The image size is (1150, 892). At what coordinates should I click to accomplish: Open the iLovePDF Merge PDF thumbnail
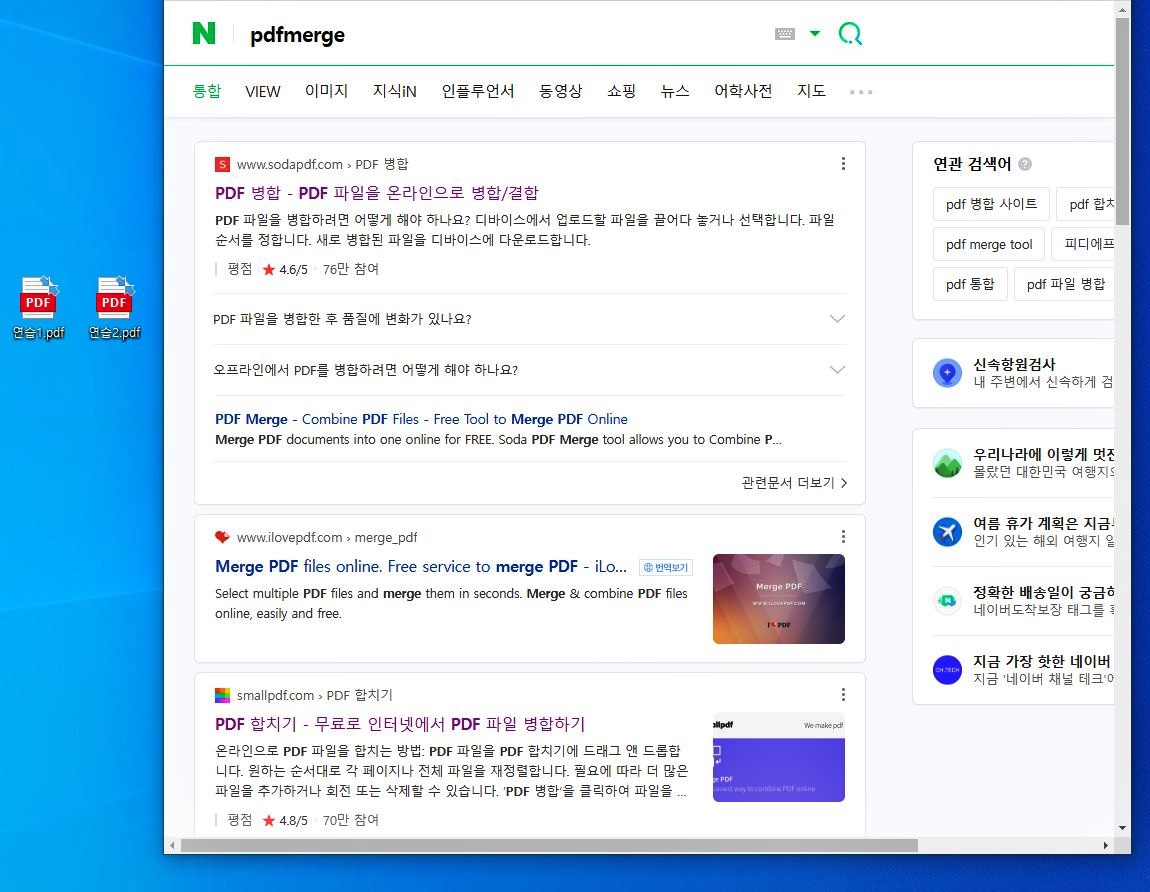(x=779, y=599)
